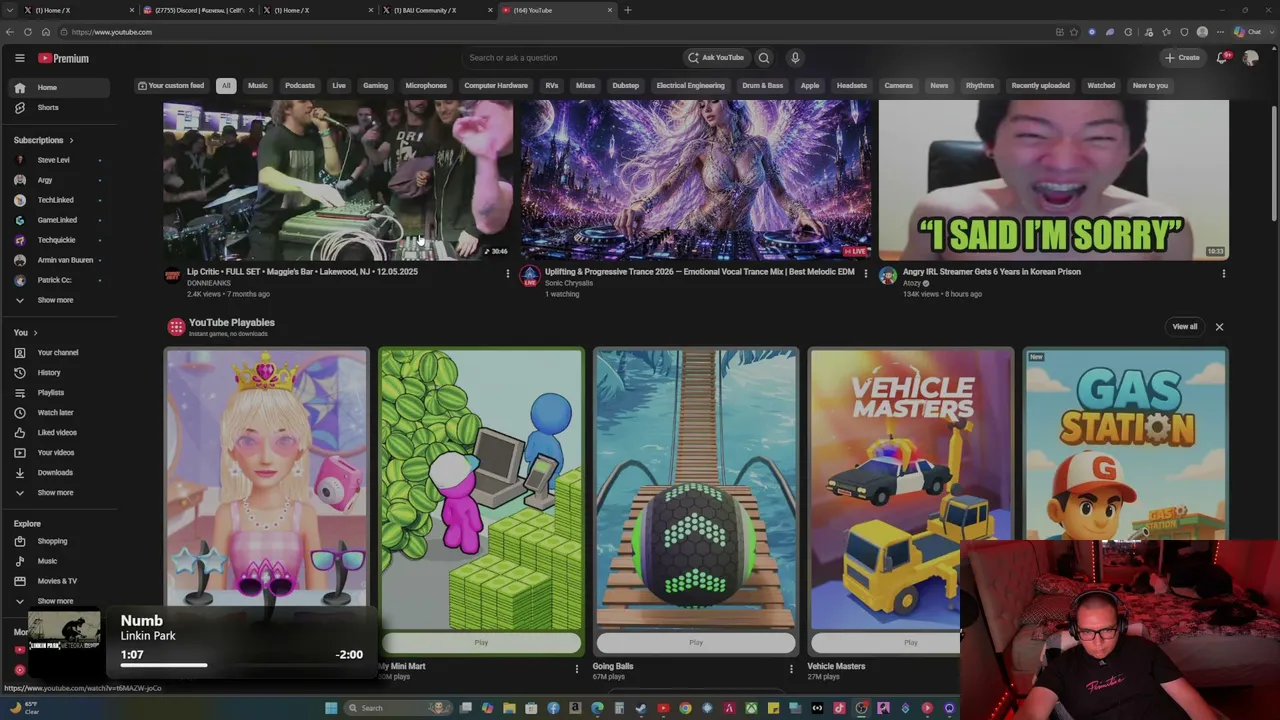Go to YouTube Premium logo home
The image size is (1280, 720).
pos(64,58)
